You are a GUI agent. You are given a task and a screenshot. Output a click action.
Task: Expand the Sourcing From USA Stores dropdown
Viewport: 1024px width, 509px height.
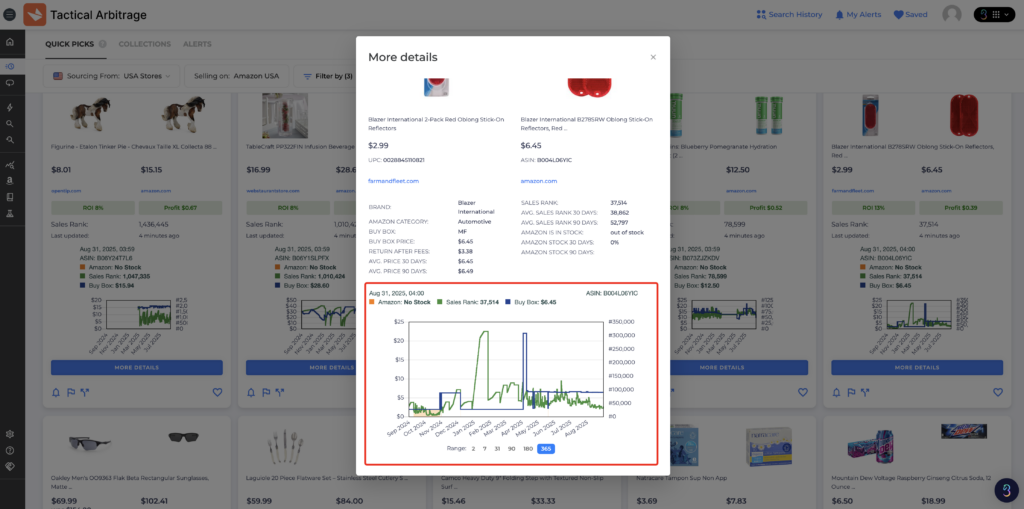[x=112, y=76]
